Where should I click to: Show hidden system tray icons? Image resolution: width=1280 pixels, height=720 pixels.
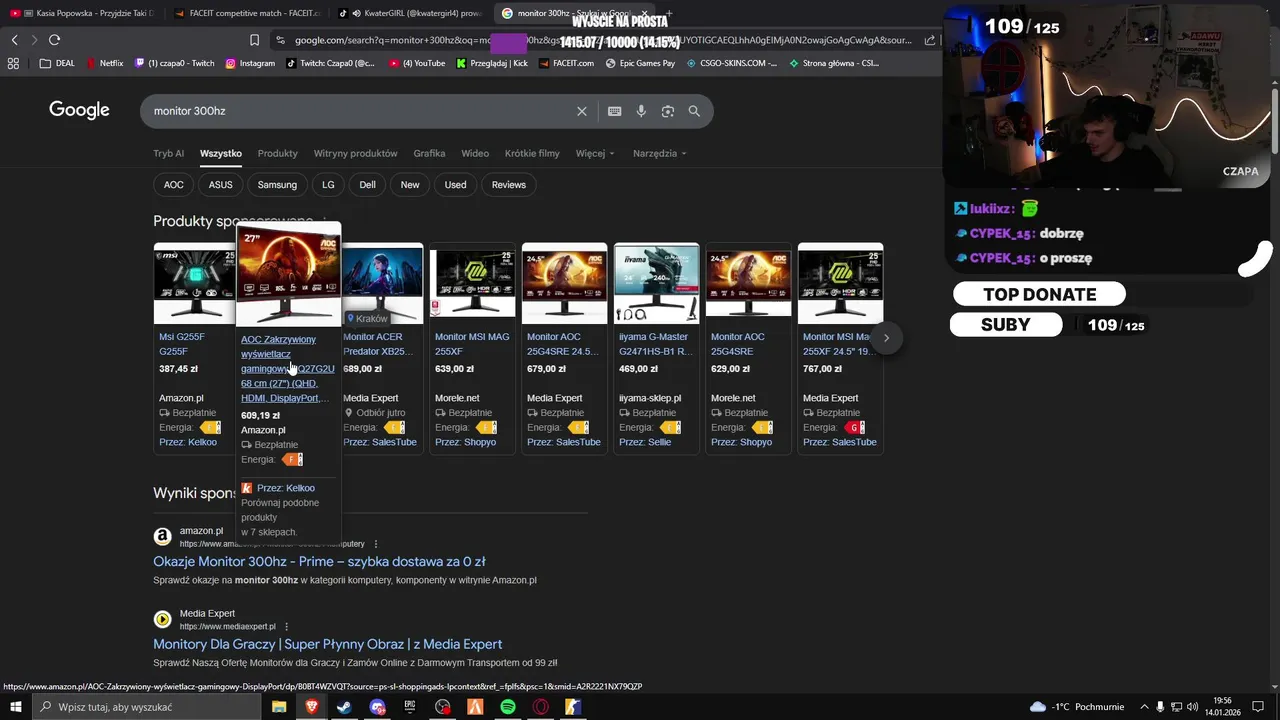[1144, 707]
